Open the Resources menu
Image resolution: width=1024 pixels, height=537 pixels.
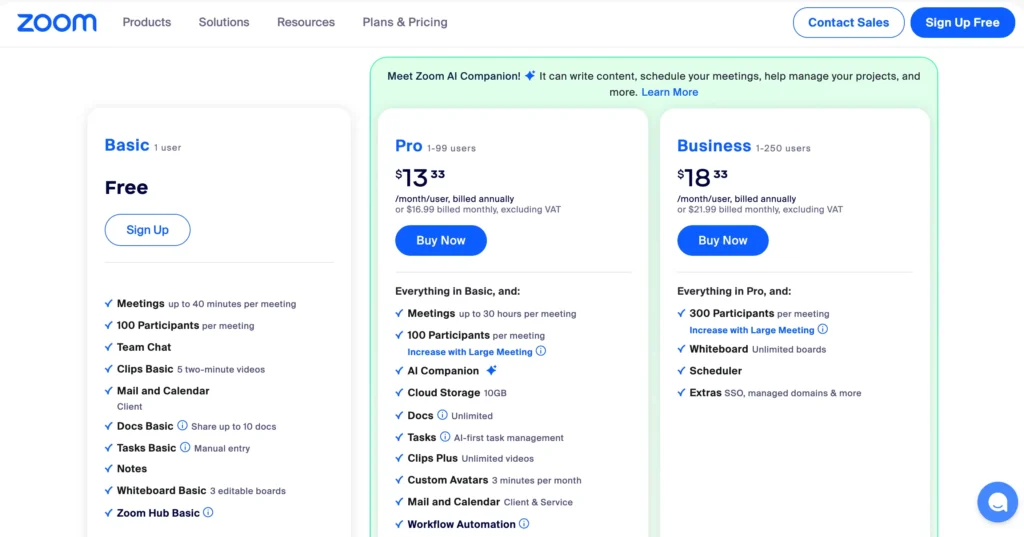point(306,22)
